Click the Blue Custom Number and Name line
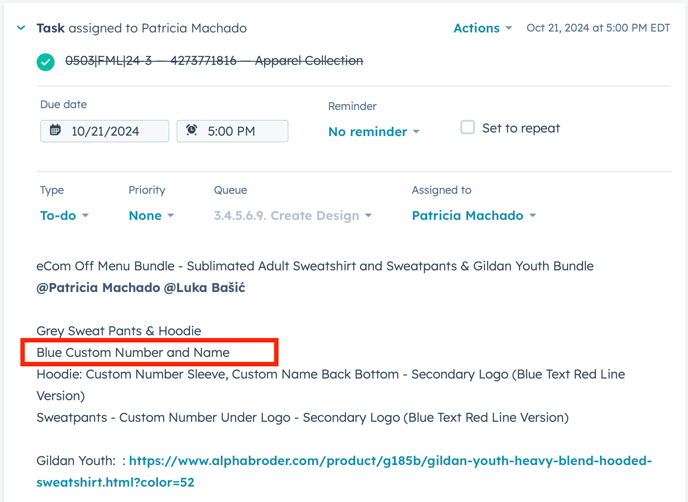Image resolution: width=688 pixels, height=502 pixels. pos(133,353)
